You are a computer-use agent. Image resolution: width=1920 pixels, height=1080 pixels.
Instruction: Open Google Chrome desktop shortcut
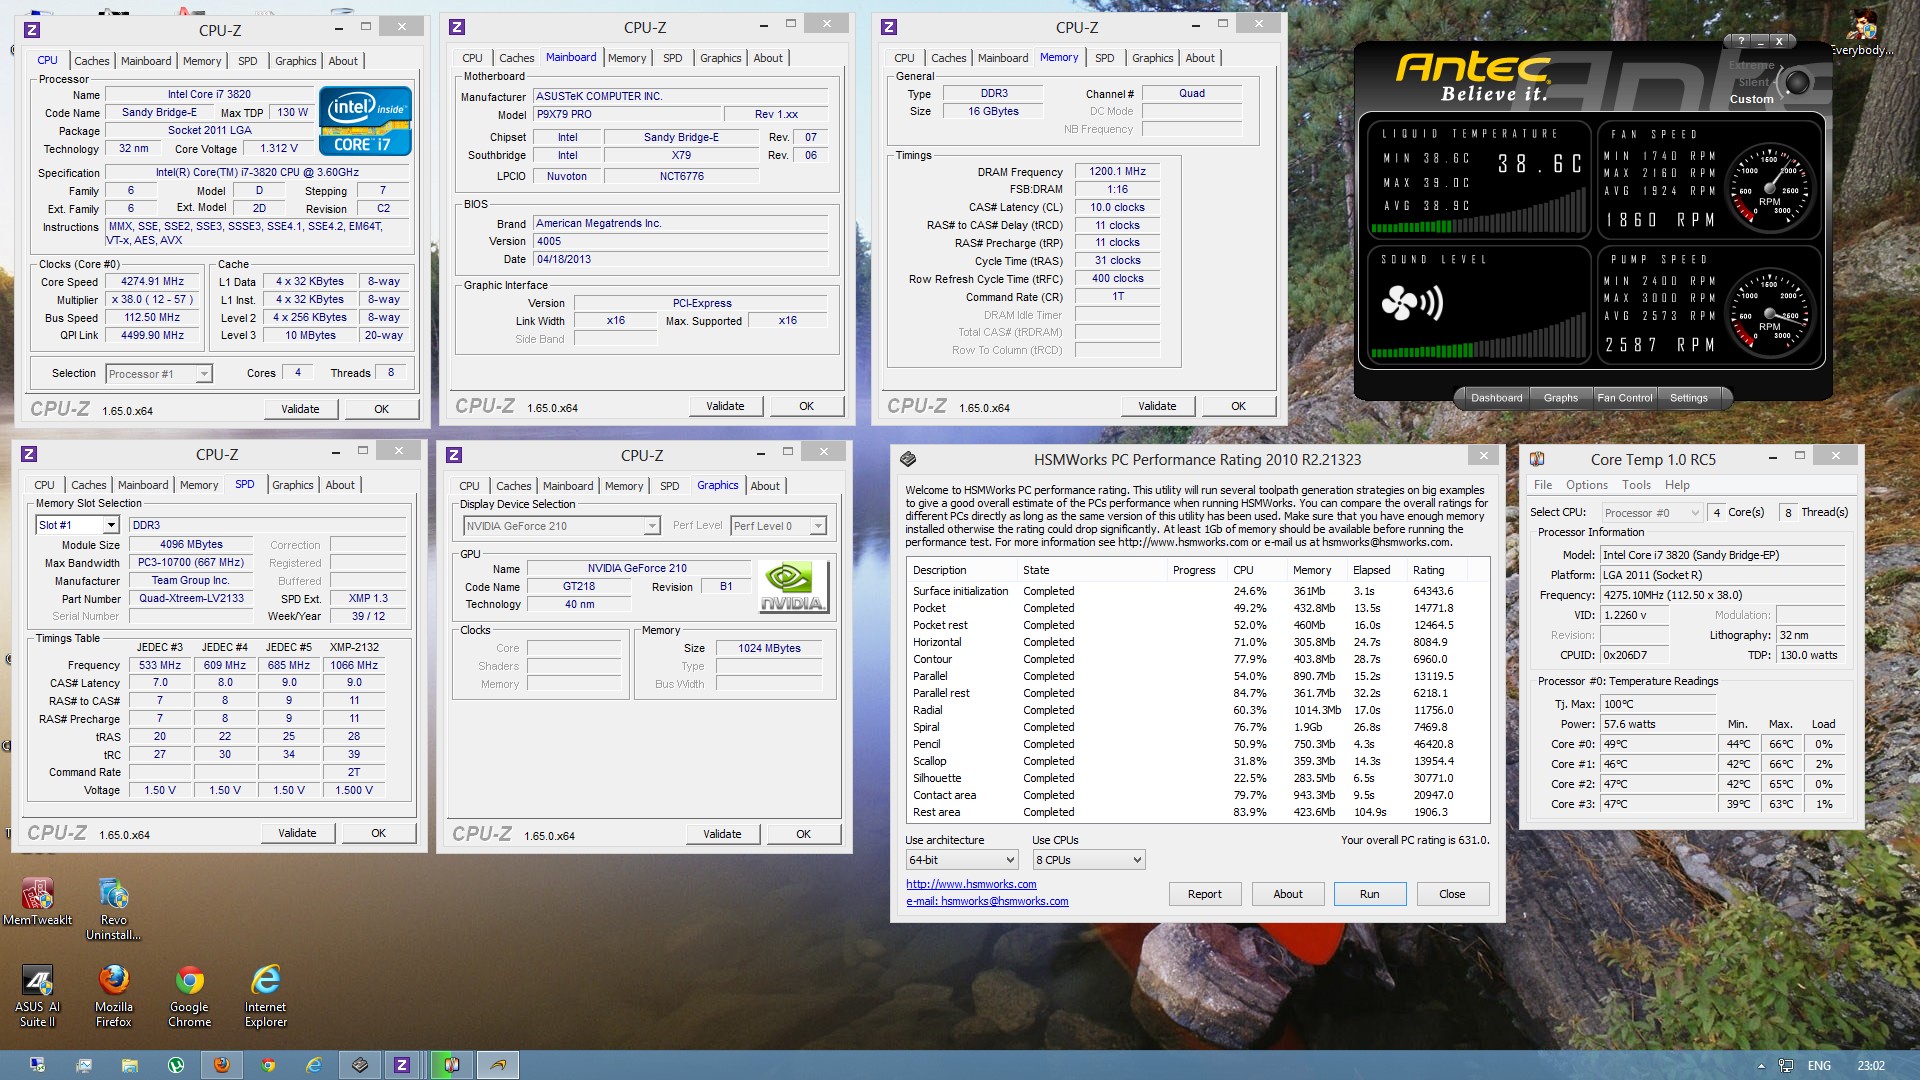(x=189, y=981)
